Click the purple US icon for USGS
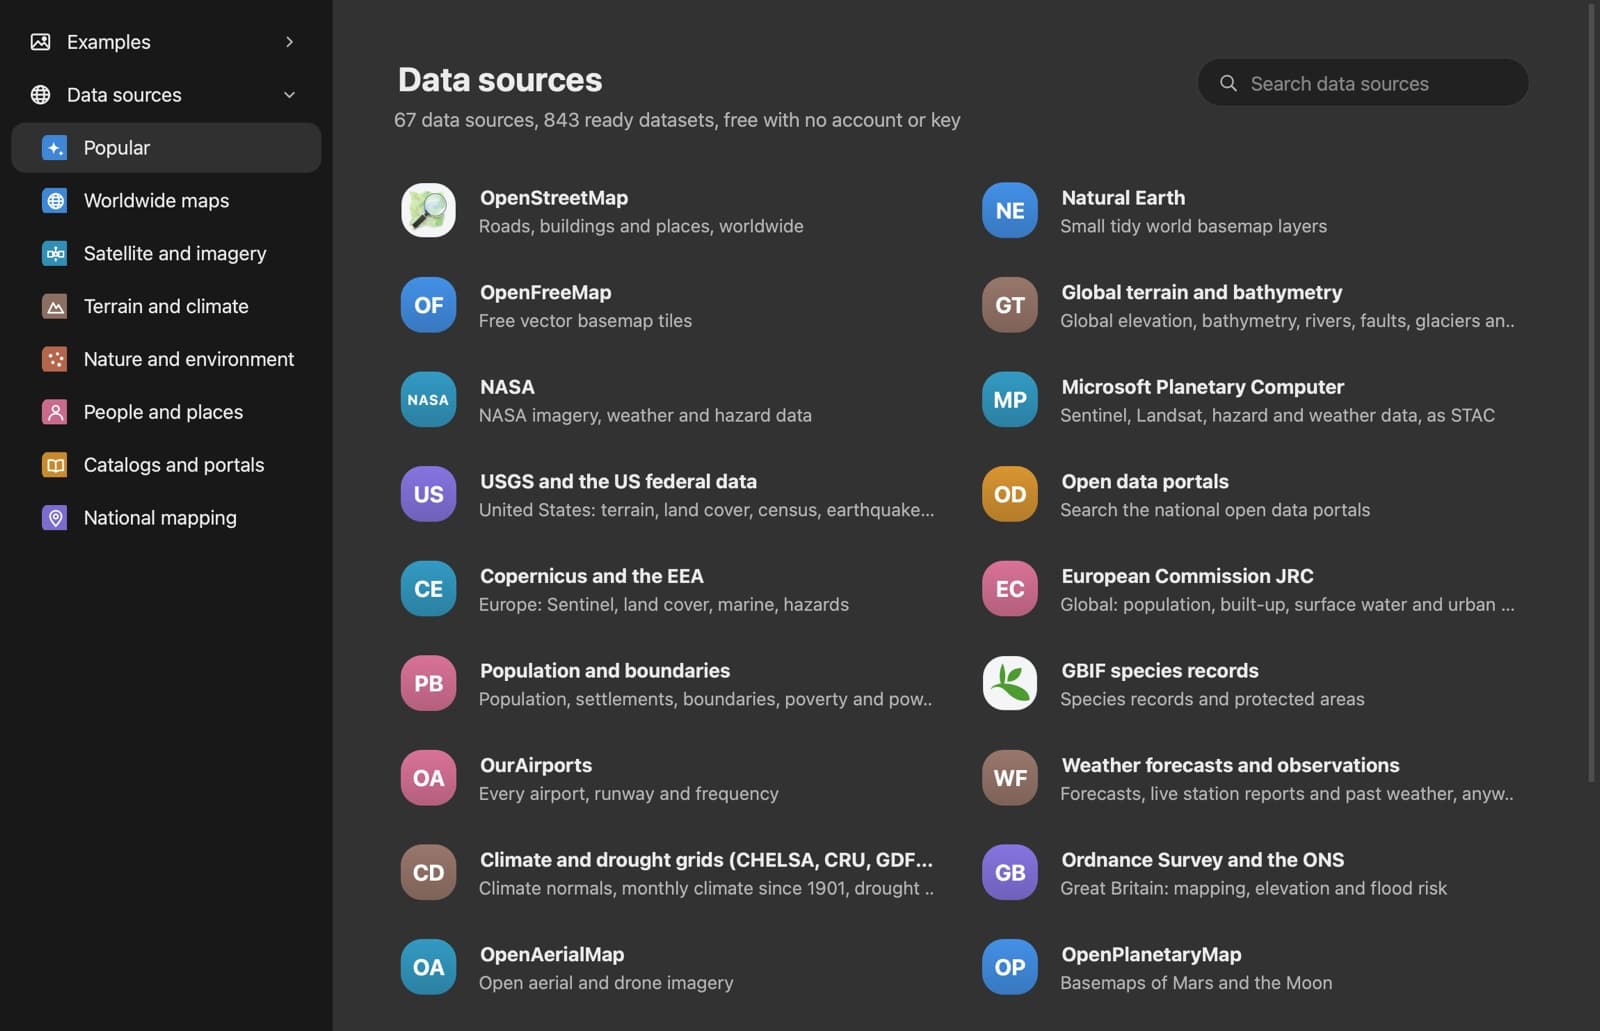 point(428,494)
